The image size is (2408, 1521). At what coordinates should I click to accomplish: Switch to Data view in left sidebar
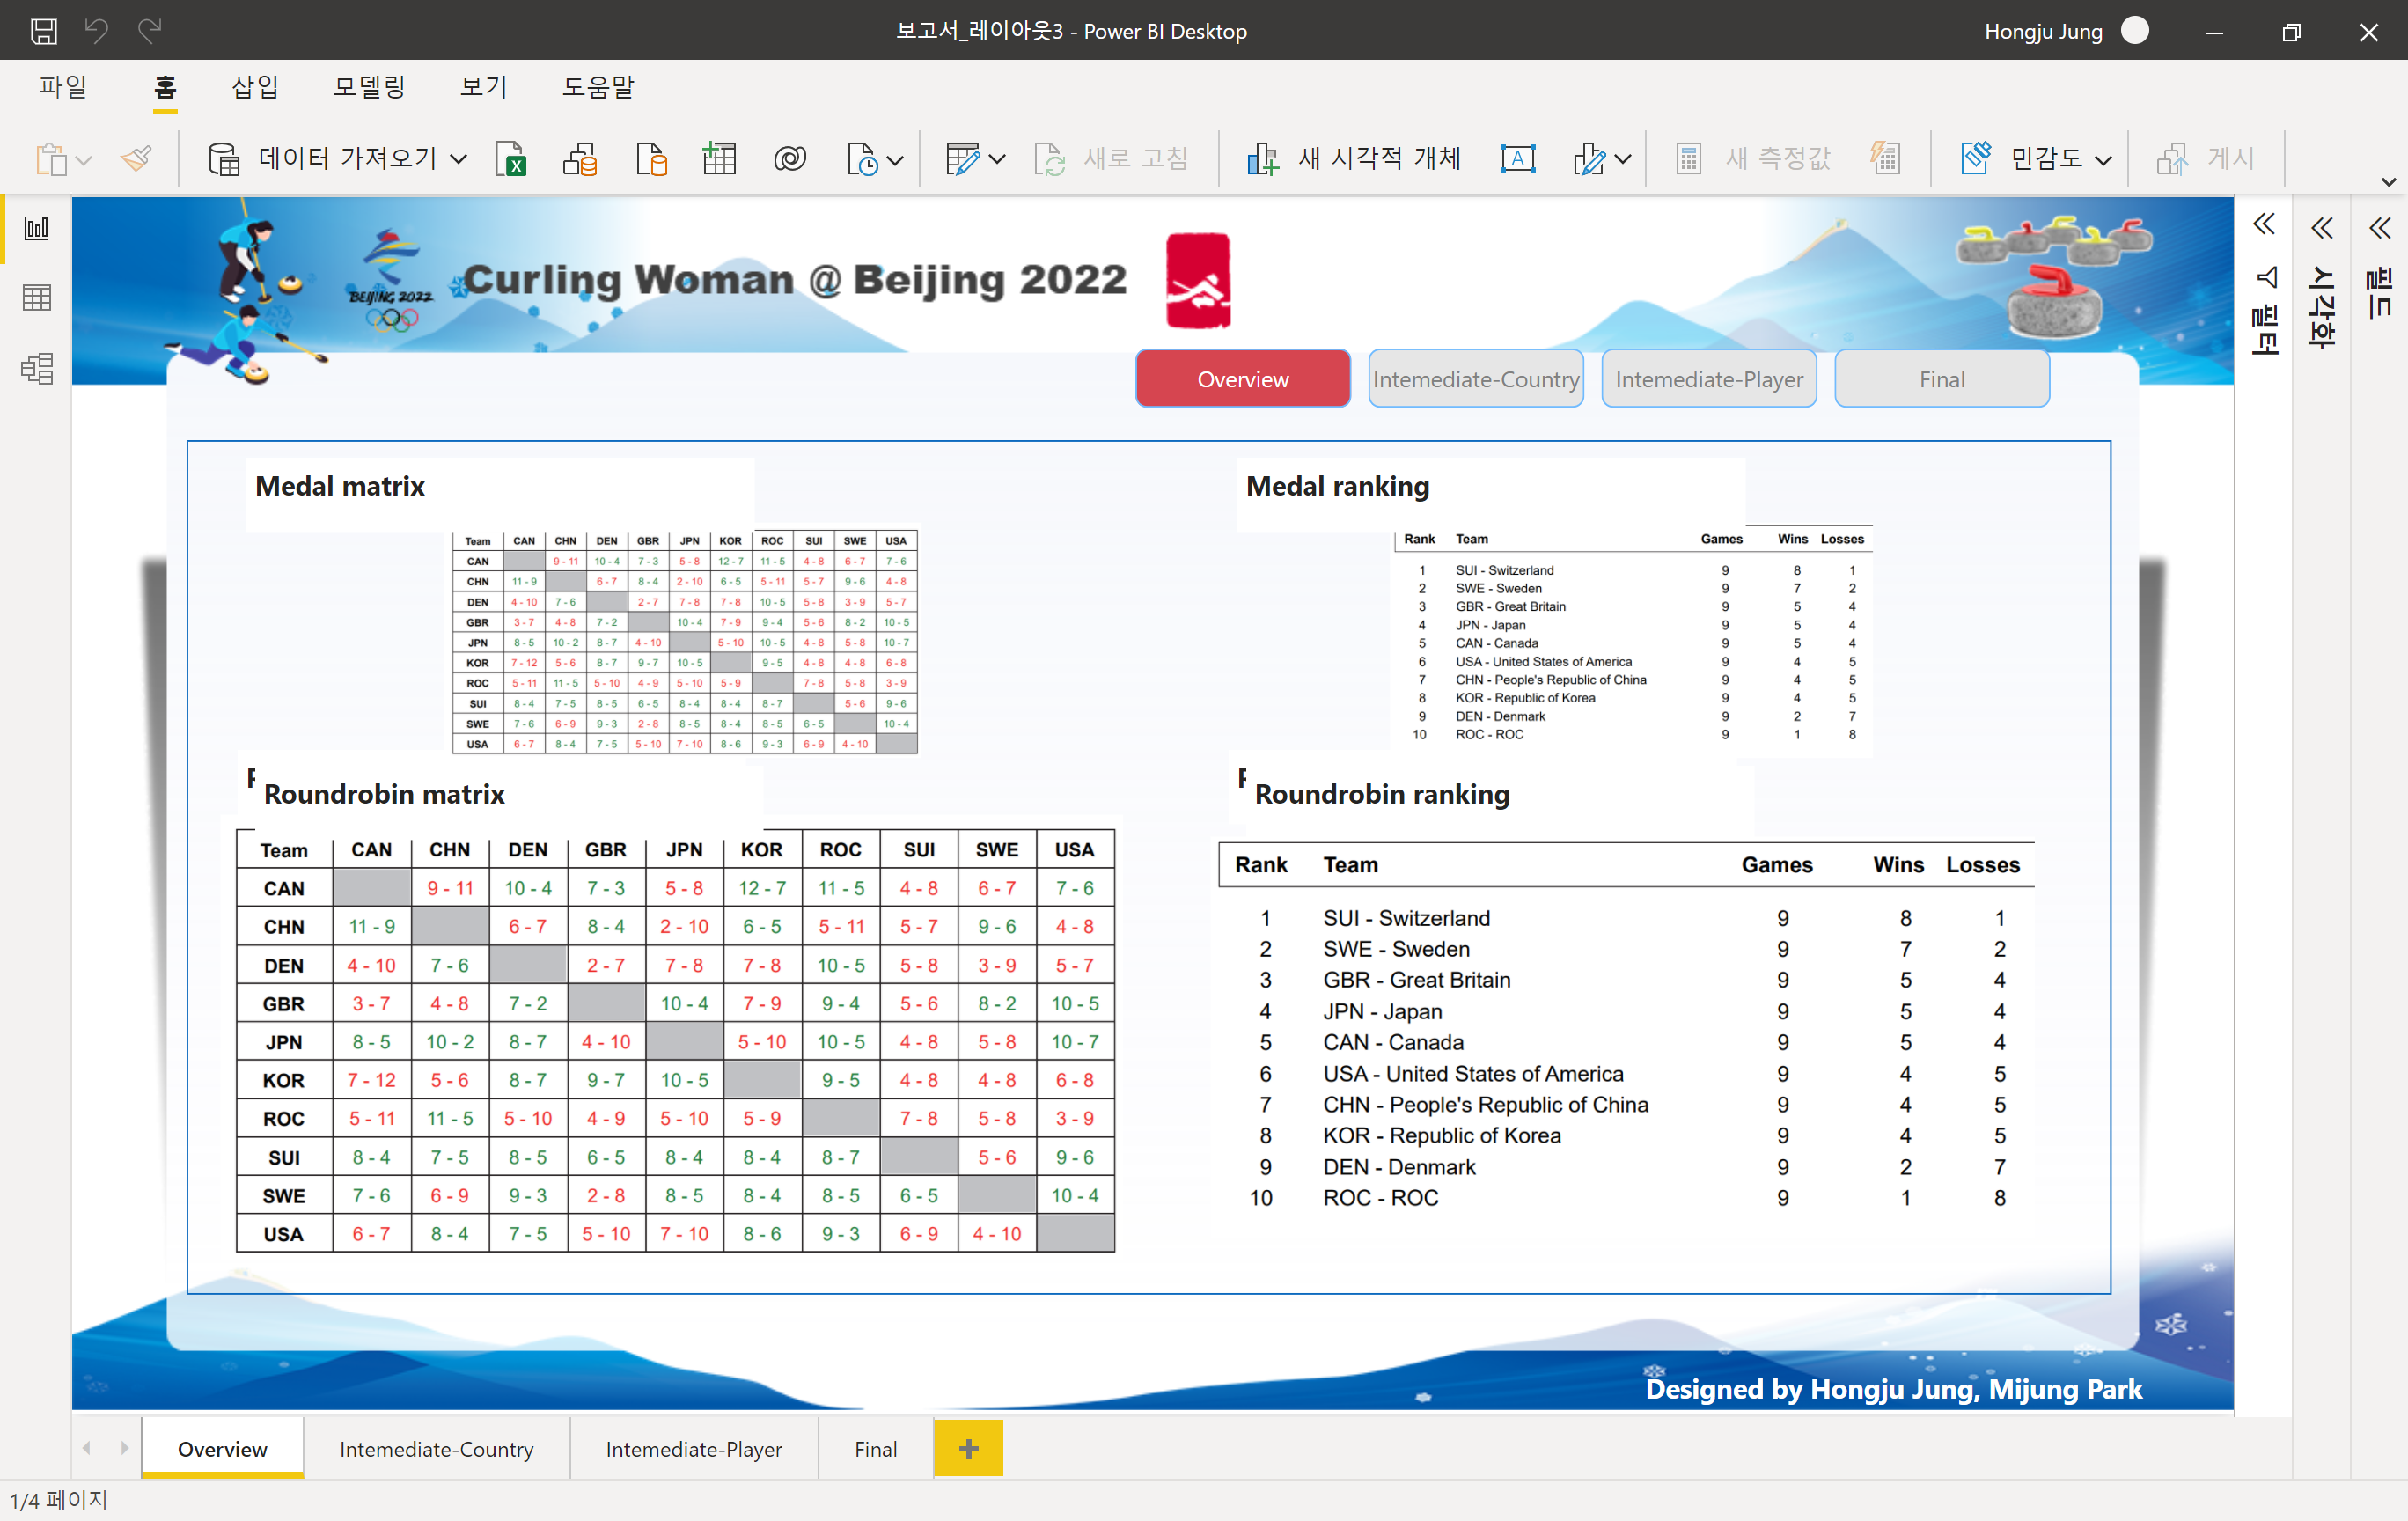pos(37,298)
